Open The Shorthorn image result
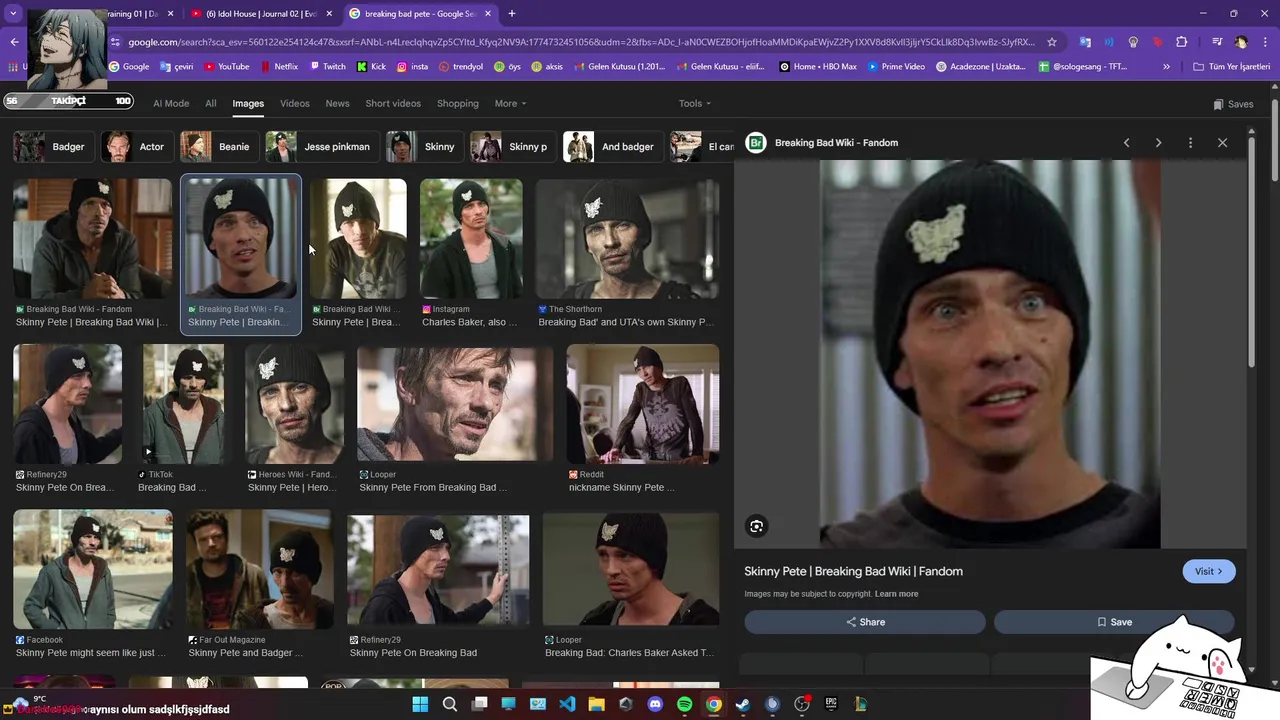 [x=627, y=254]
